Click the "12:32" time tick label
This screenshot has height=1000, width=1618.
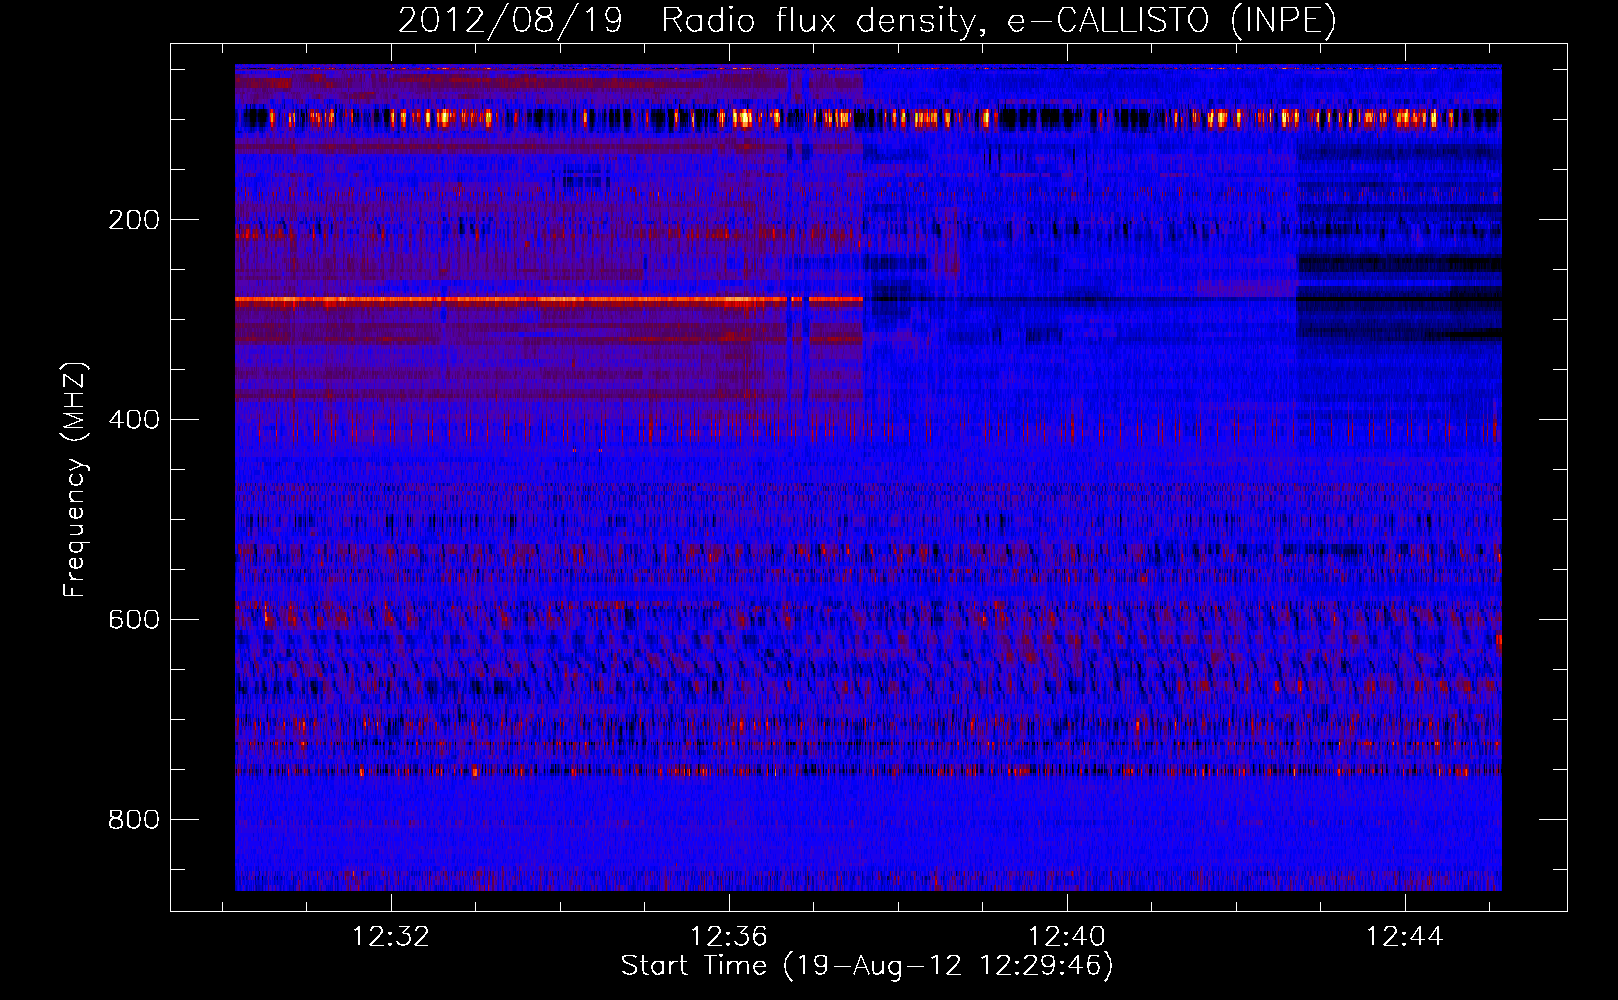tap(391, 937)
